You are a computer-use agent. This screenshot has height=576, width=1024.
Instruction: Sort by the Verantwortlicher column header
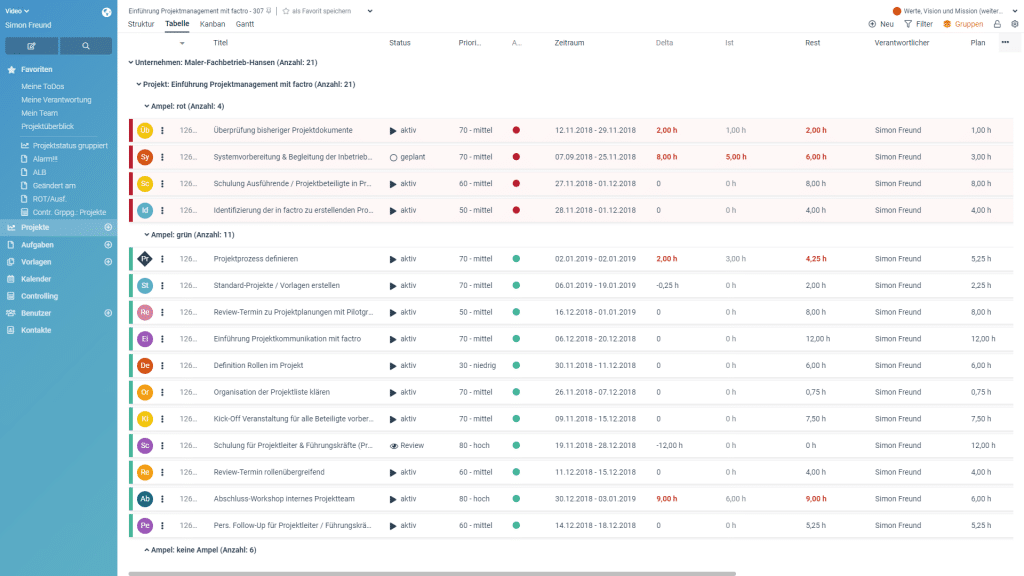(x=902, y=42)
